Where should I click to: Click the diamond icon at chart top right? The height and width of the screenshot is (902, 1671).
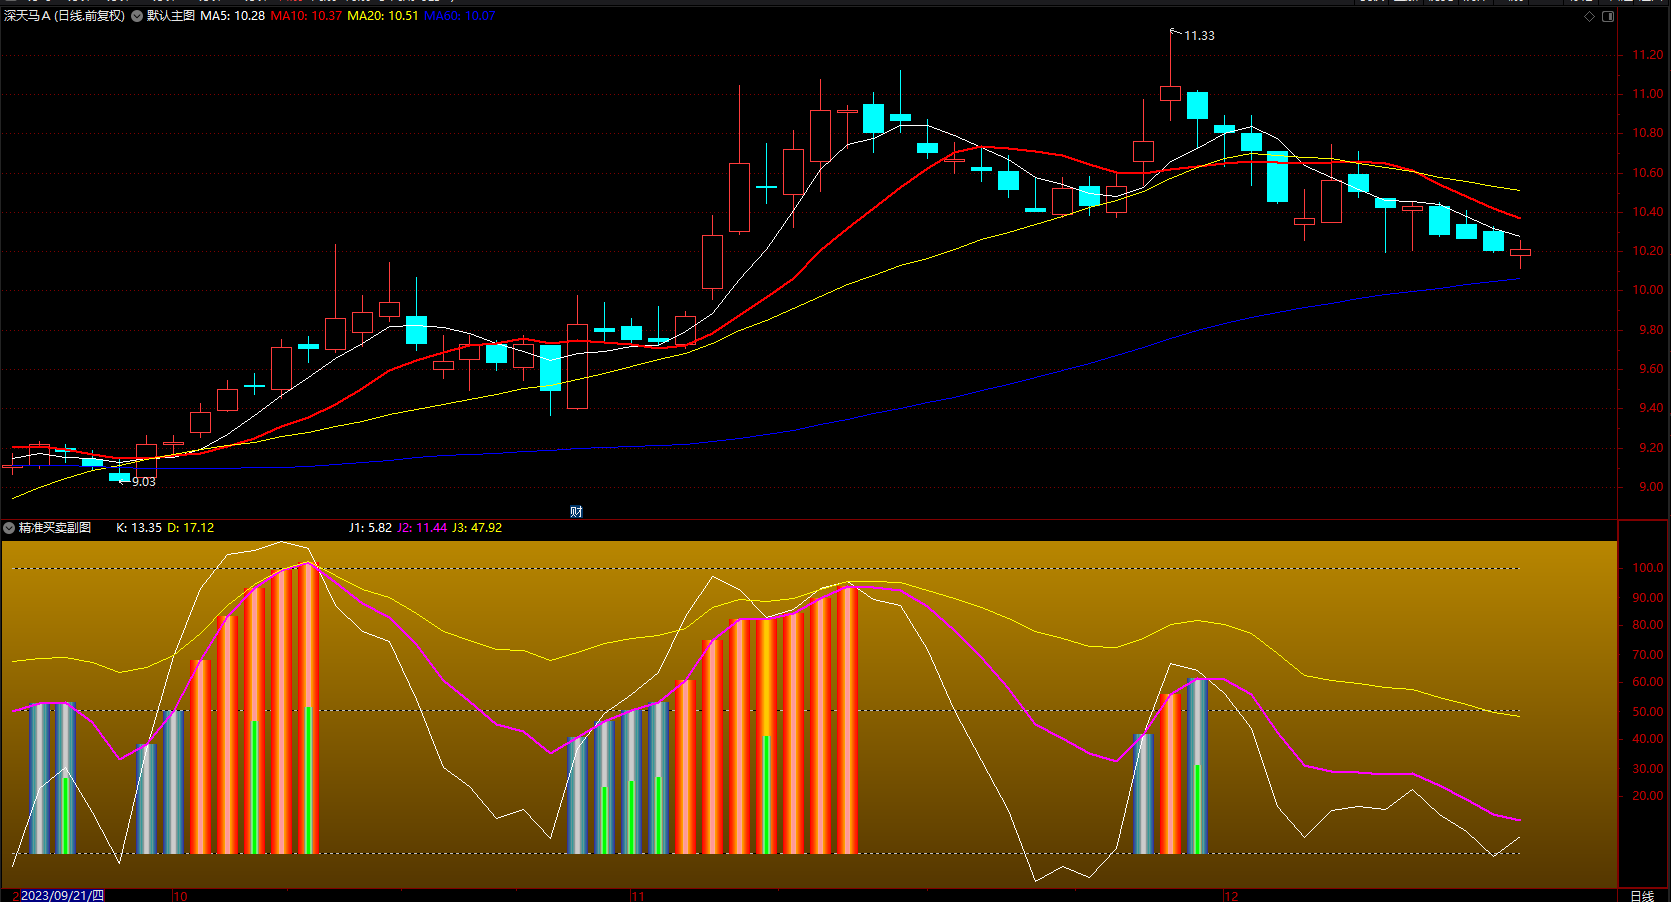(1590, 16)
